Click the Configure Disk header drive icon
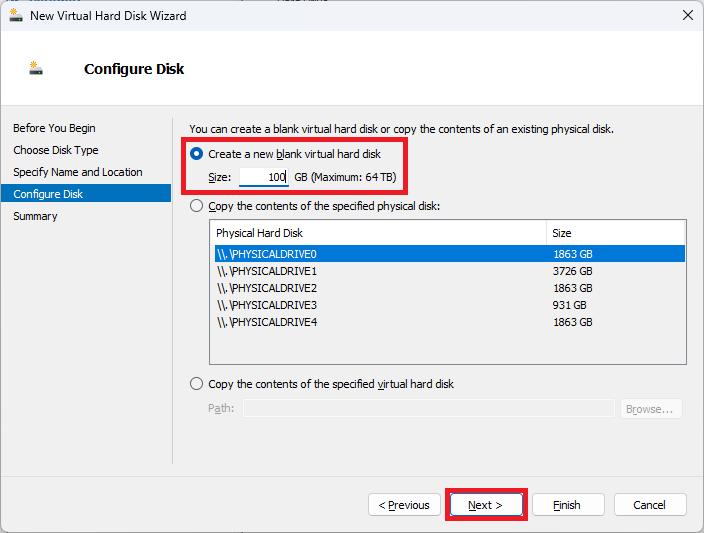Screen dimensions: 704x533 [x=36, y=68]
